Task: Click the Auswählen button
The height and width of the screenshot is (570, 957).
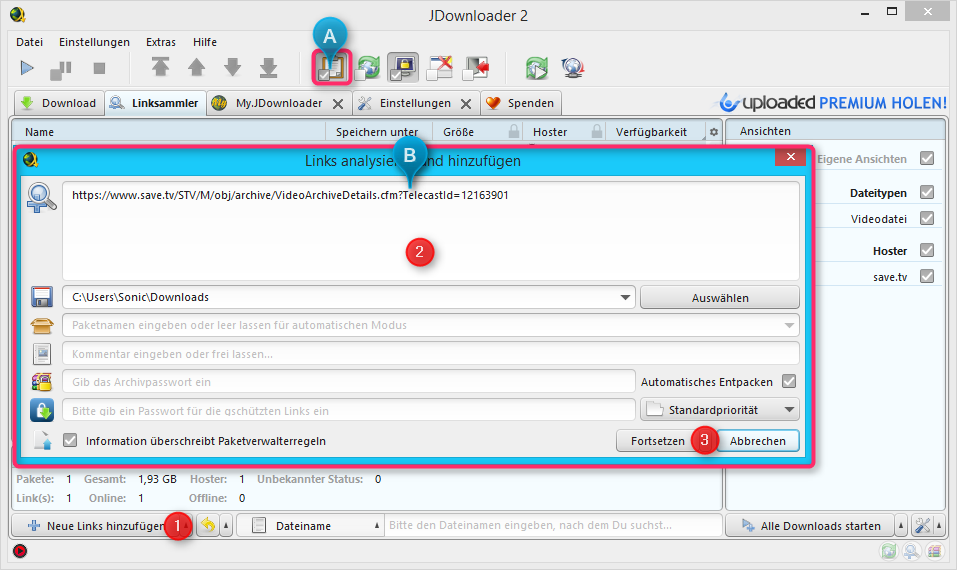Action: click(719, 297)
